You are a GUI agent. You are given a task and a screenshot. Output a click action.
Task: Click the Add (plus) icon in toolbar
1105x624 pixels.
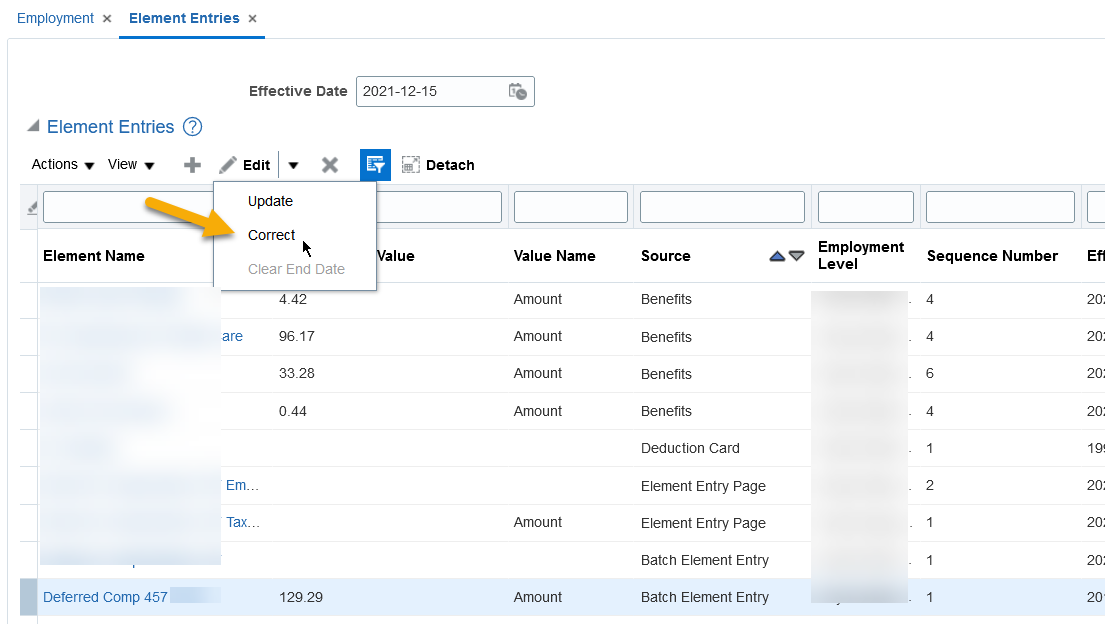coord(191,164)
